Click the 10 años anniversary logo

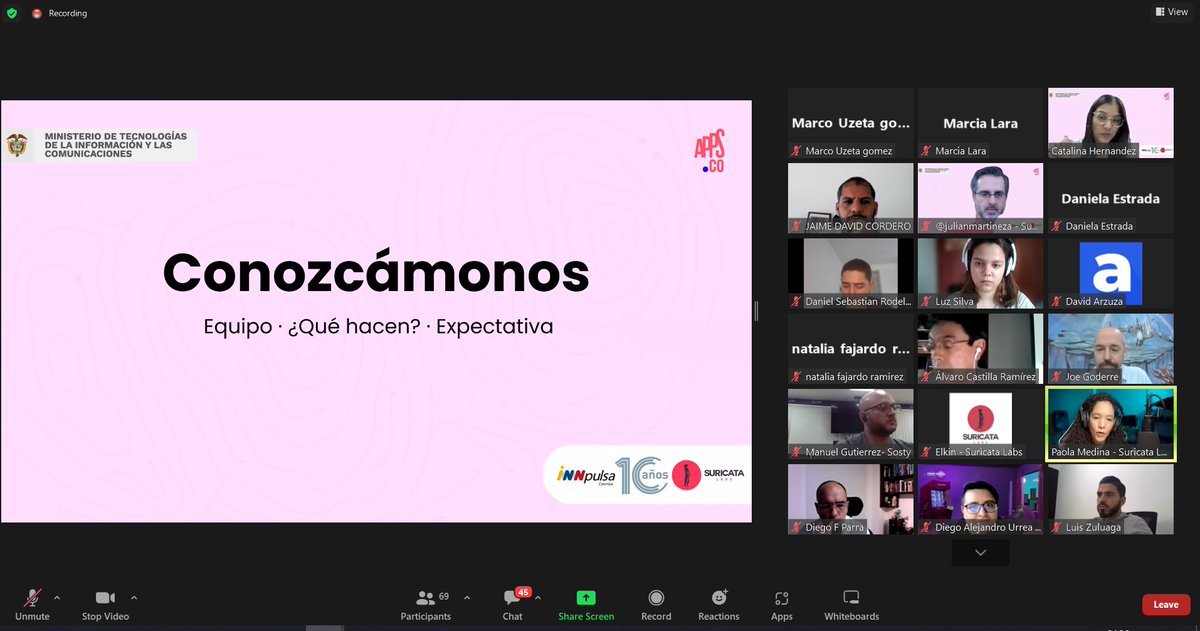pos(642,476)
